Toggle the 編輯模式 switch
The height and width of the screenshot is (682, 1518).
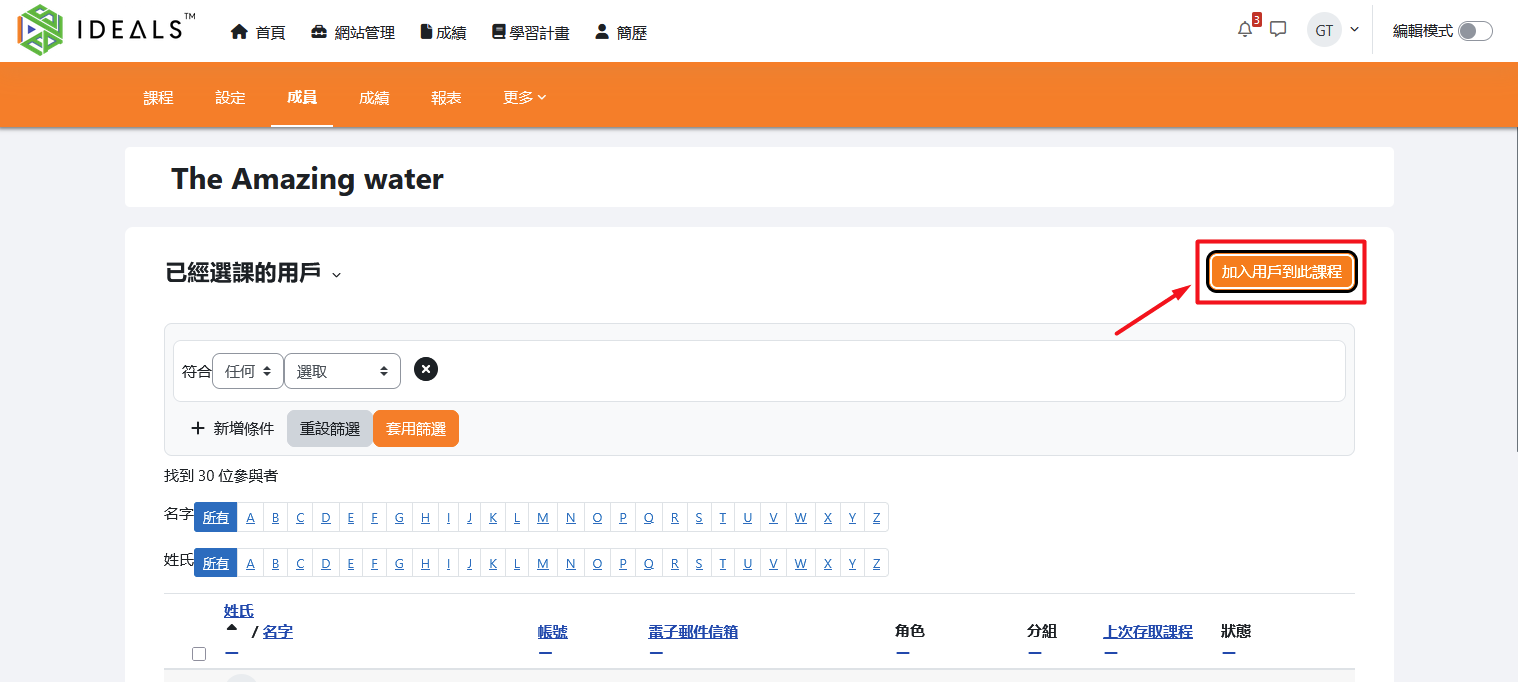[x=1474, y=31]
